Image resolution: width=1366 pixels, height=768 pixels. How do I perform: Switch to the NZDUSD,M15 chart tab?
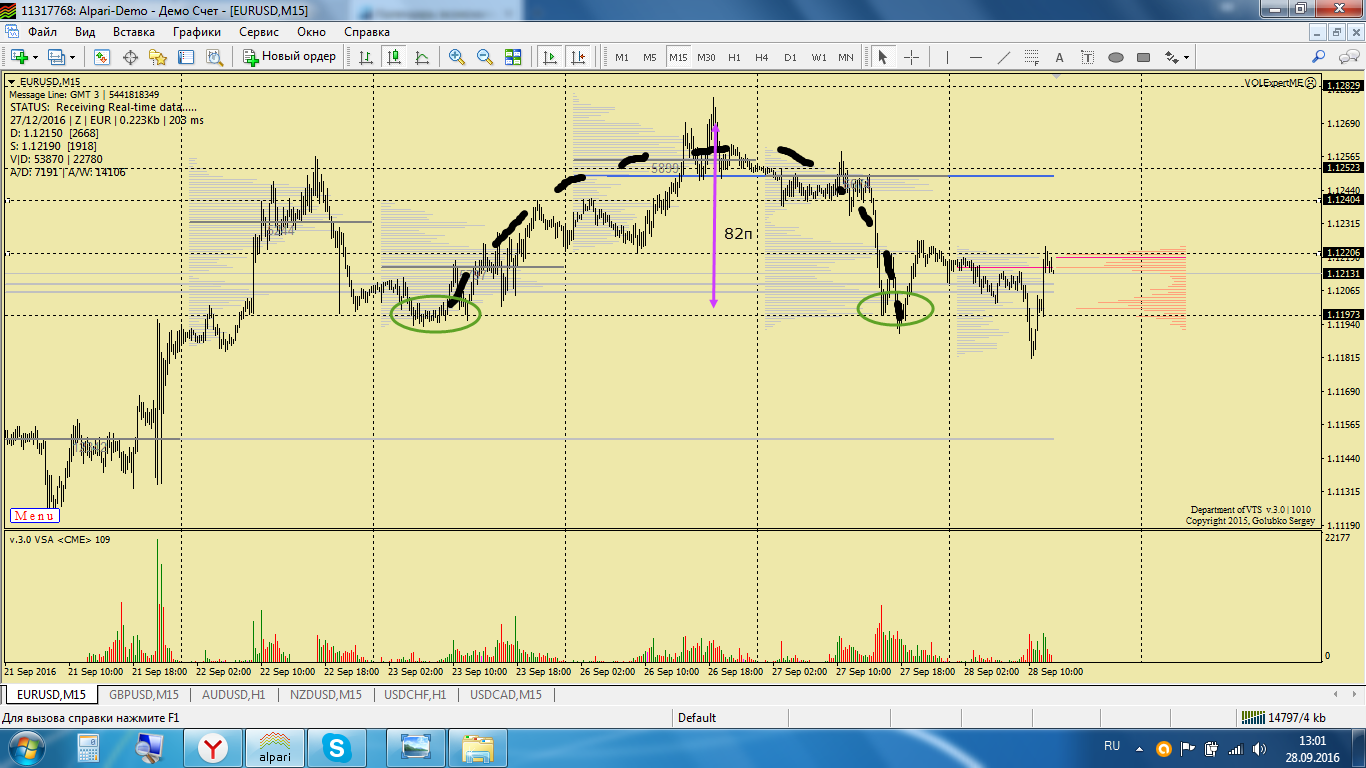click(x=326, y=694)
